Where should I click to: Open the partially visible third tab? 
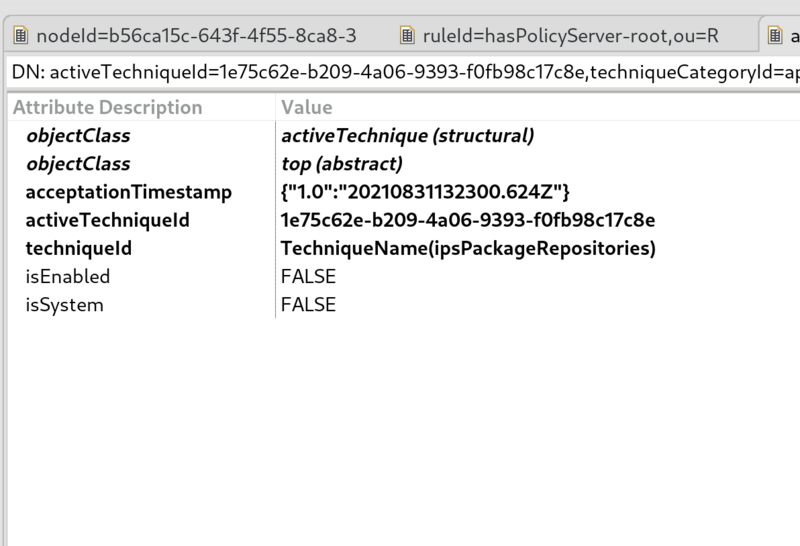tap(780, 35)
